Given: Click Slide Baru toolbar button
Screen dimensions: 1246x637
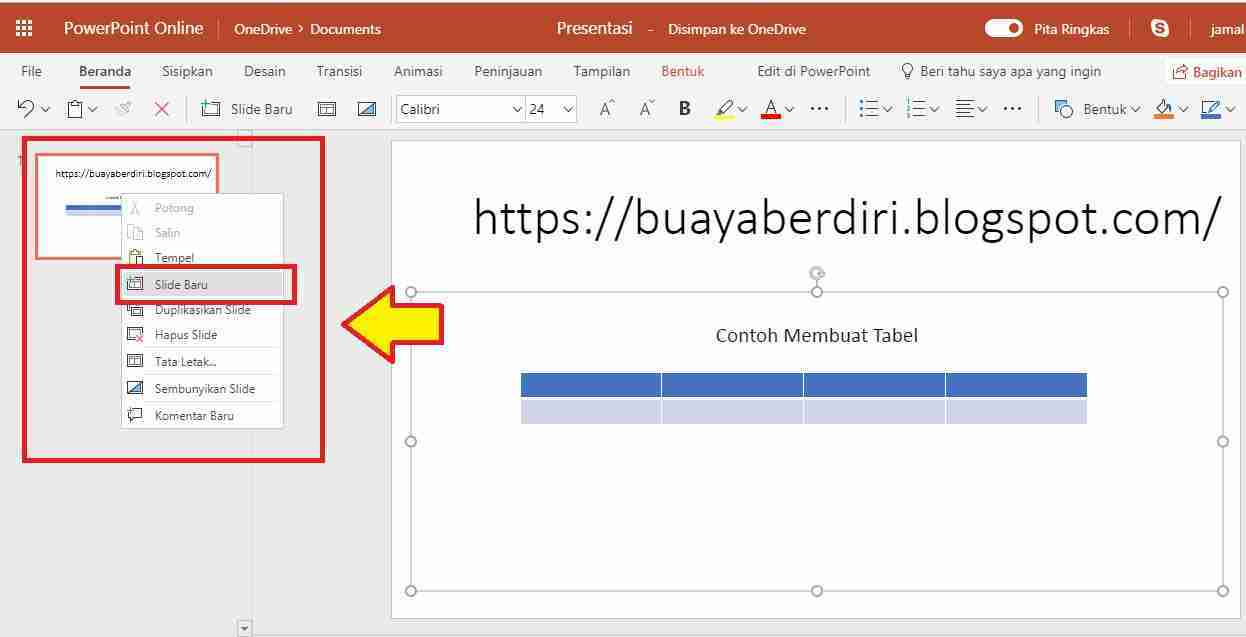Looking at the screenshot, I should point(247,109).
